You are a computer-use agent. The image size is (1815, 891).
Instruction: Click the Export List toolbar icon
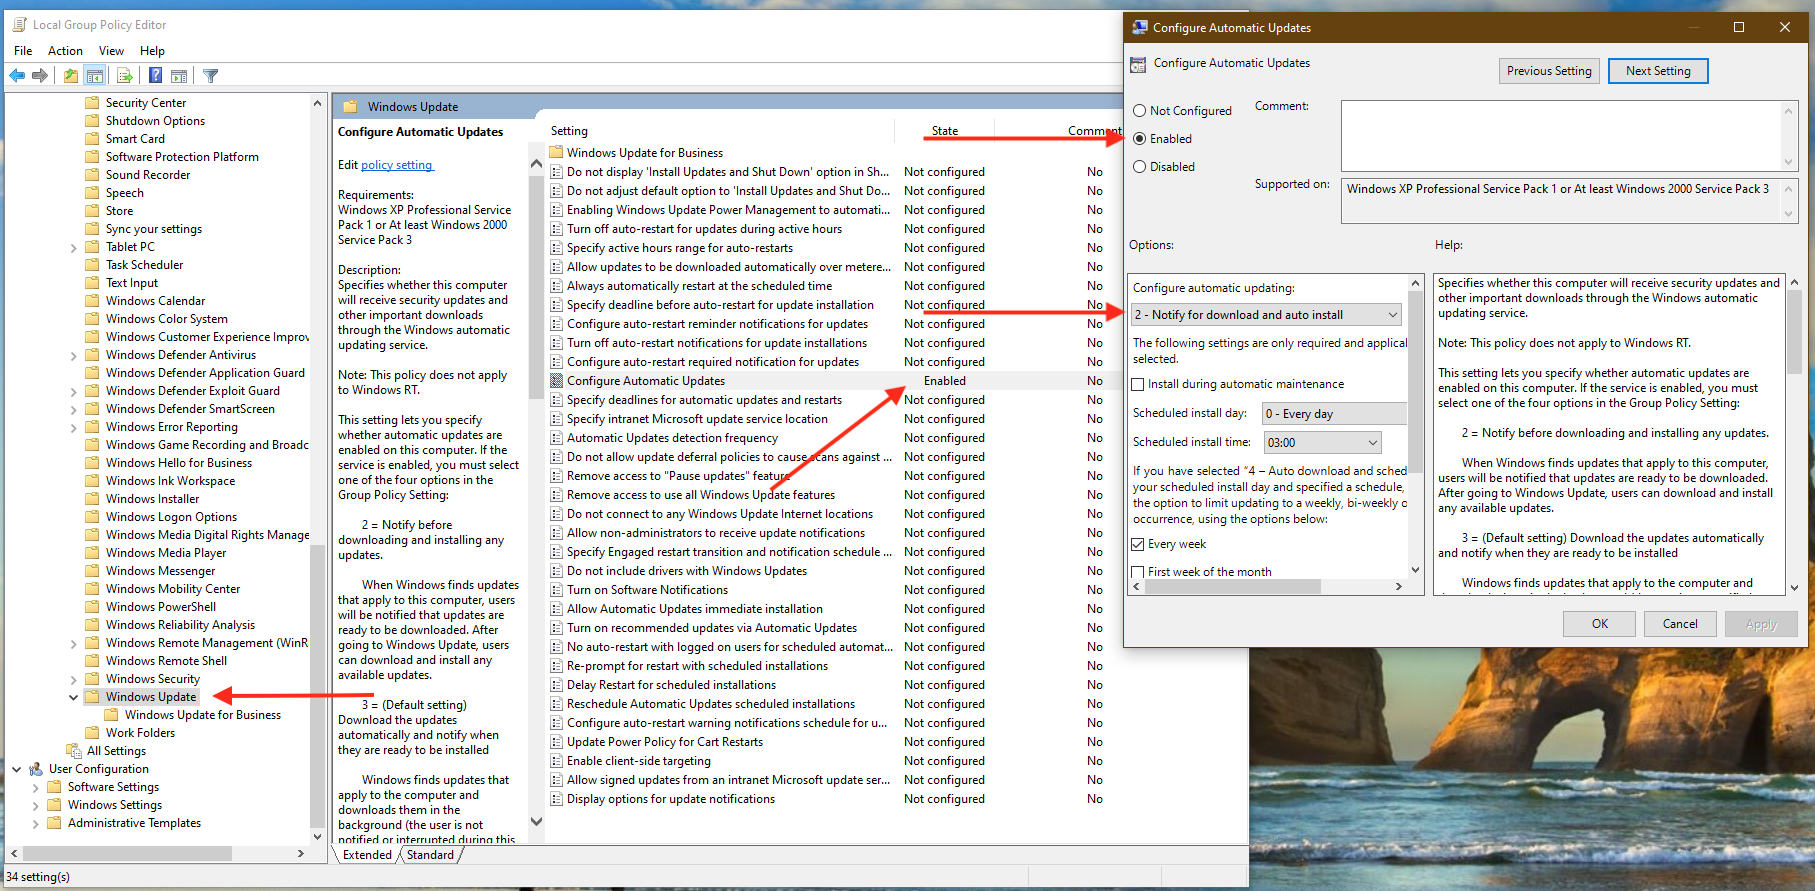point(125,75)
